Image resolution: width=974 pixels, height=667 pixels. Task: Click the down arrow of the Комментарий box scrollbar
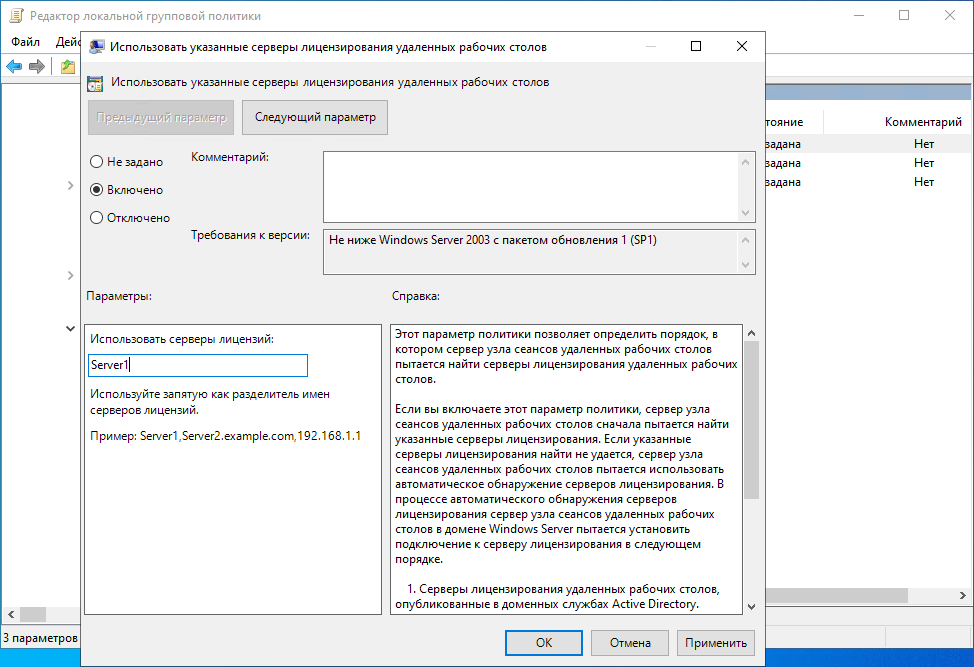click(x=745, y=213)
